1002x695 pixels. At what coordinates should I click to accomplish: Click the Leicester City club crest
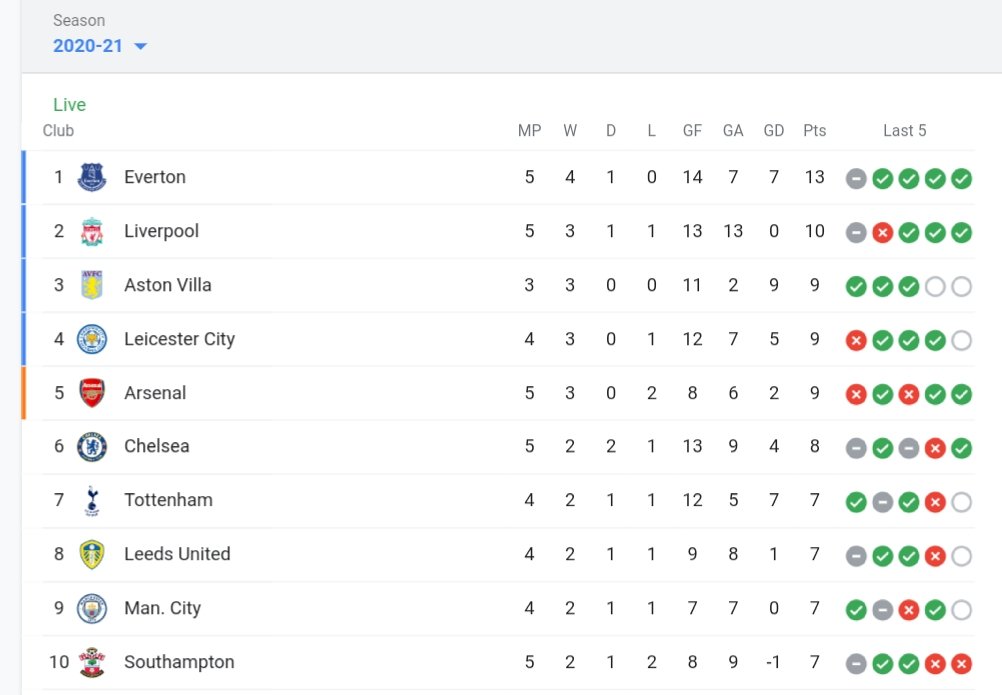[x=91, y=339]
